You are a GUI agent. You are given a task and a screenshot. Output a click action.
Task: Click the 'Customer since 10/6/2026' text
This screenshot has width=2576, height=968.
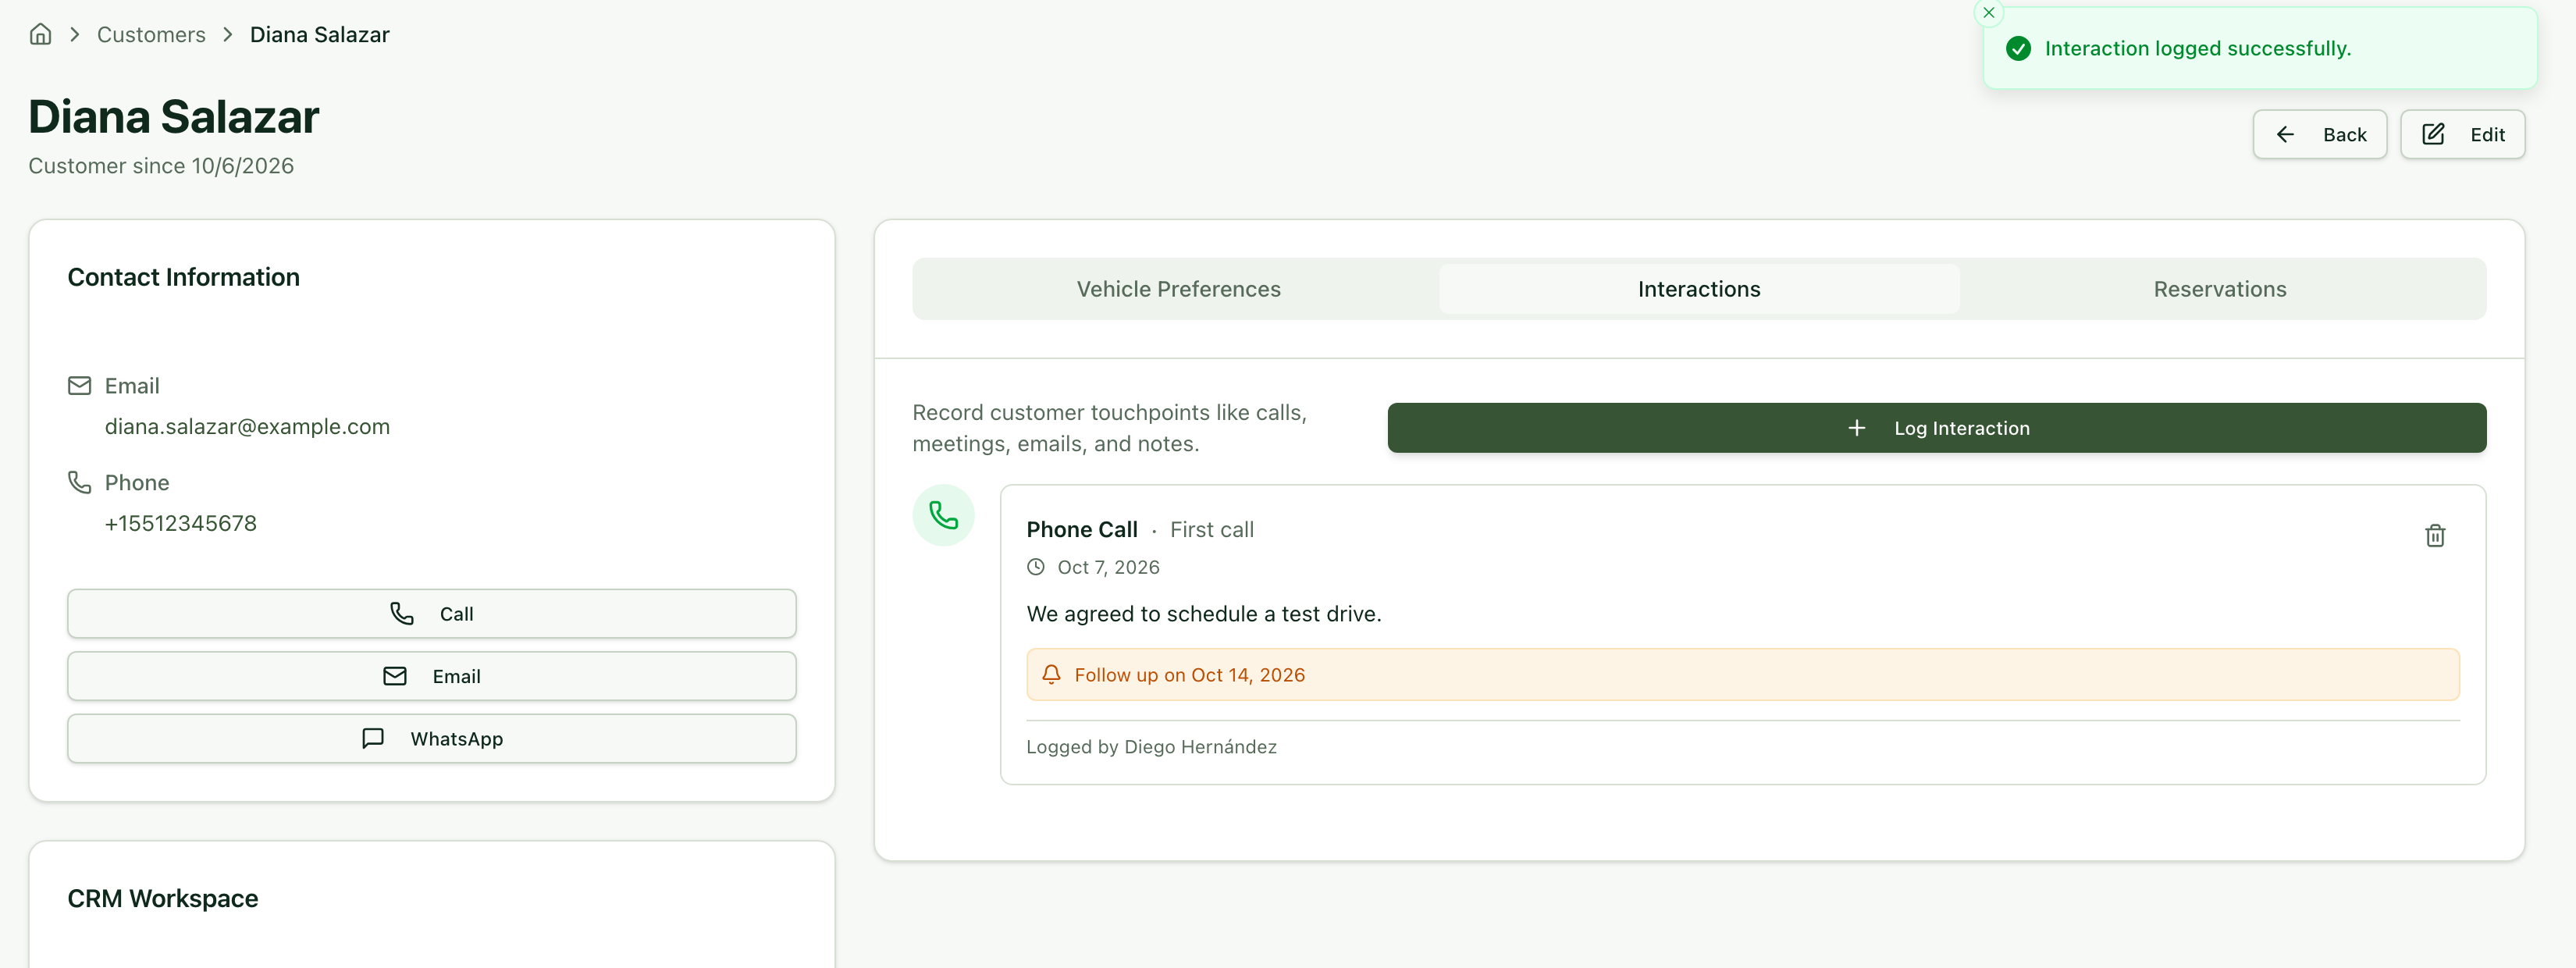pos(161,166)
